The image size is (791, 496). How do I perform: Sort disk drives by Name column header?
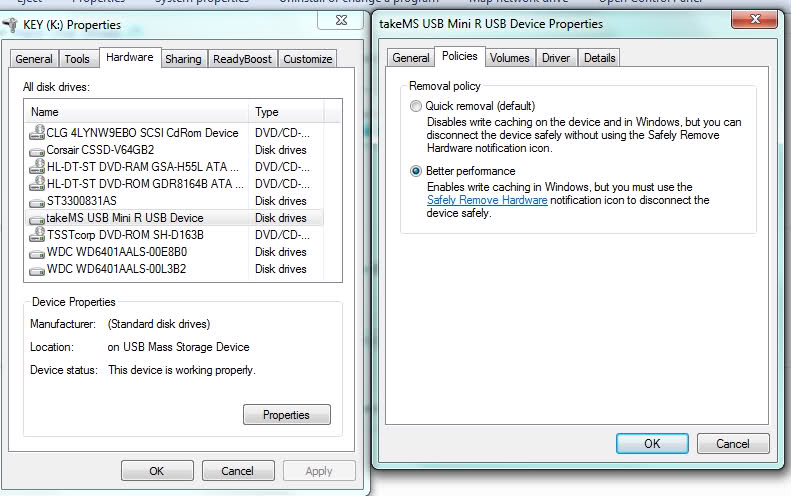click(x=136, y=112)
